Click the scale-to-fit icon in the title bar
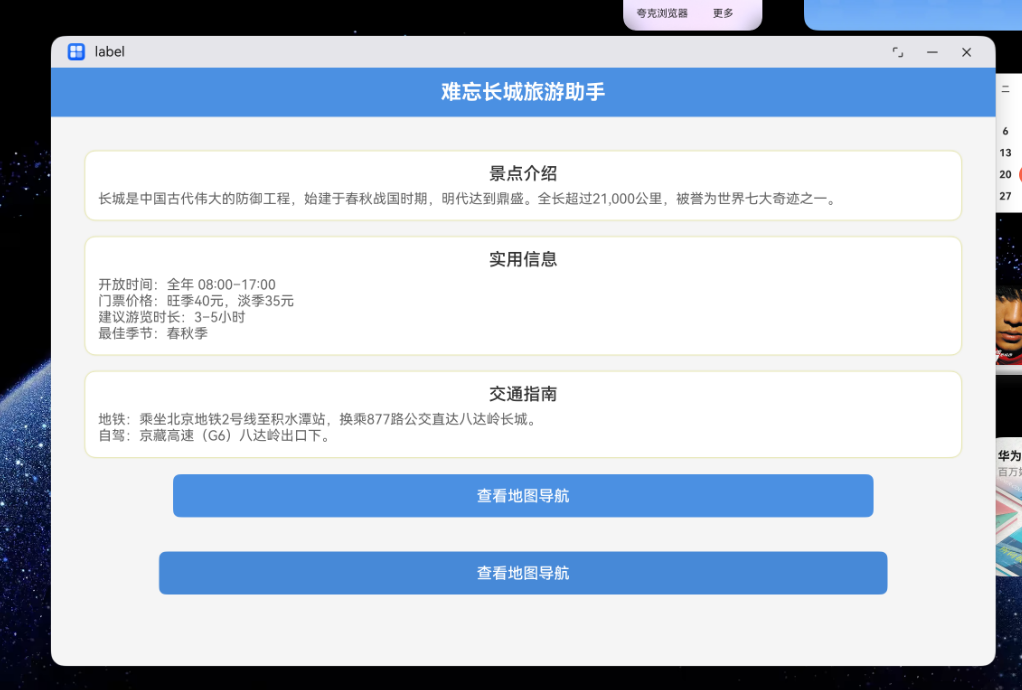Viewport: 1022px width, 690px height. pos(897,51)
